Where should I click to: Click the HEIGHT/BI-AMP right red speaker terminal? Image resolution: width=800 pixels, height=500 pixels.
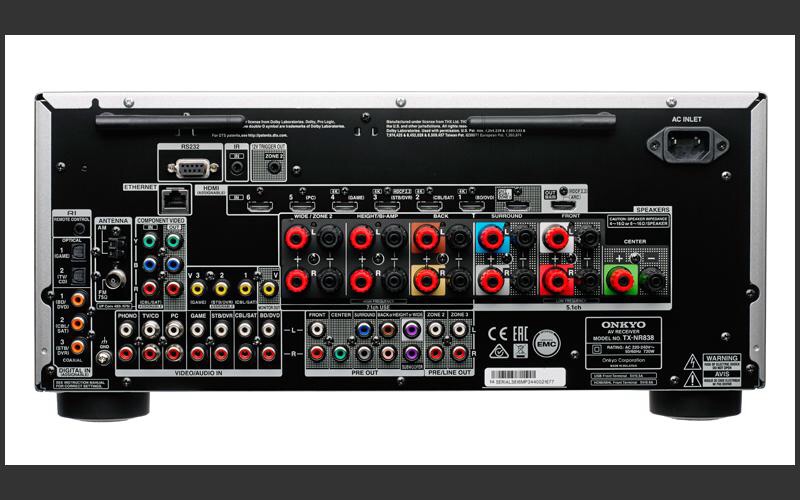point(362,281)
